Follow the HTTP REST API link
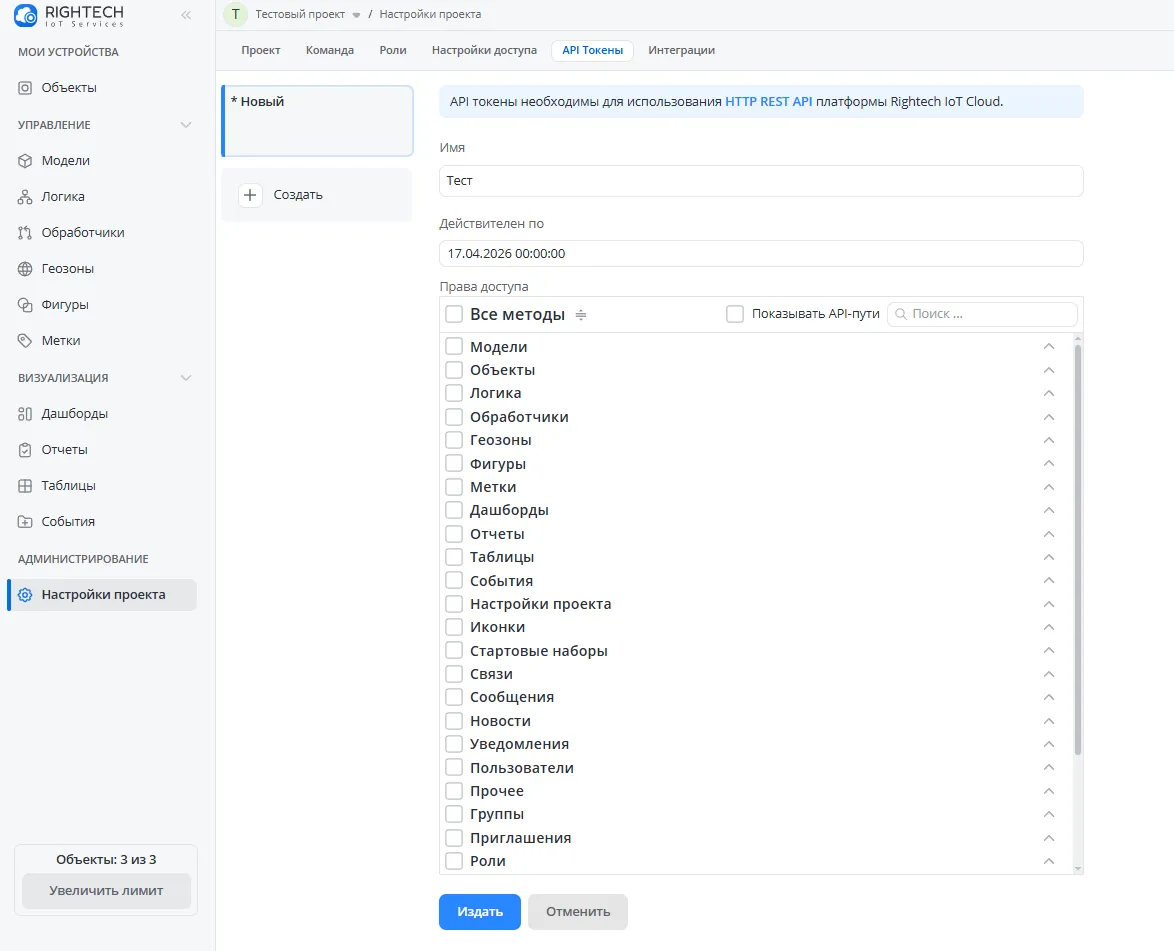The width and height of the screenshot is (1174, 951). (768, 101)
